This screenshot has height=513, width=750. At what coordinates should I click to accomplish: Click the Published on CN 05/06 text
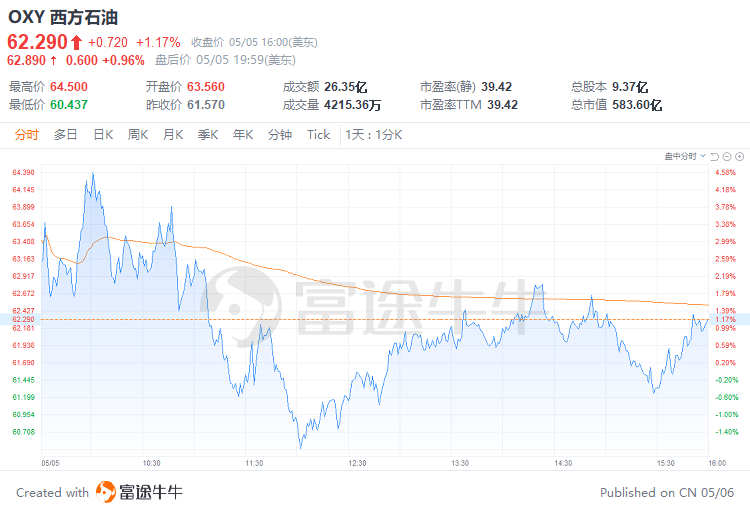pyautogui.click(x=667, y=492)
